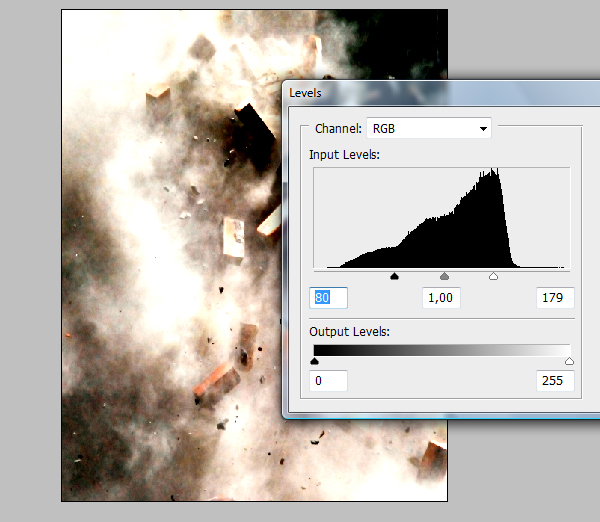Click the Output Levels label
Viewport: 600px width, 522px height.
tap(349, 331)
